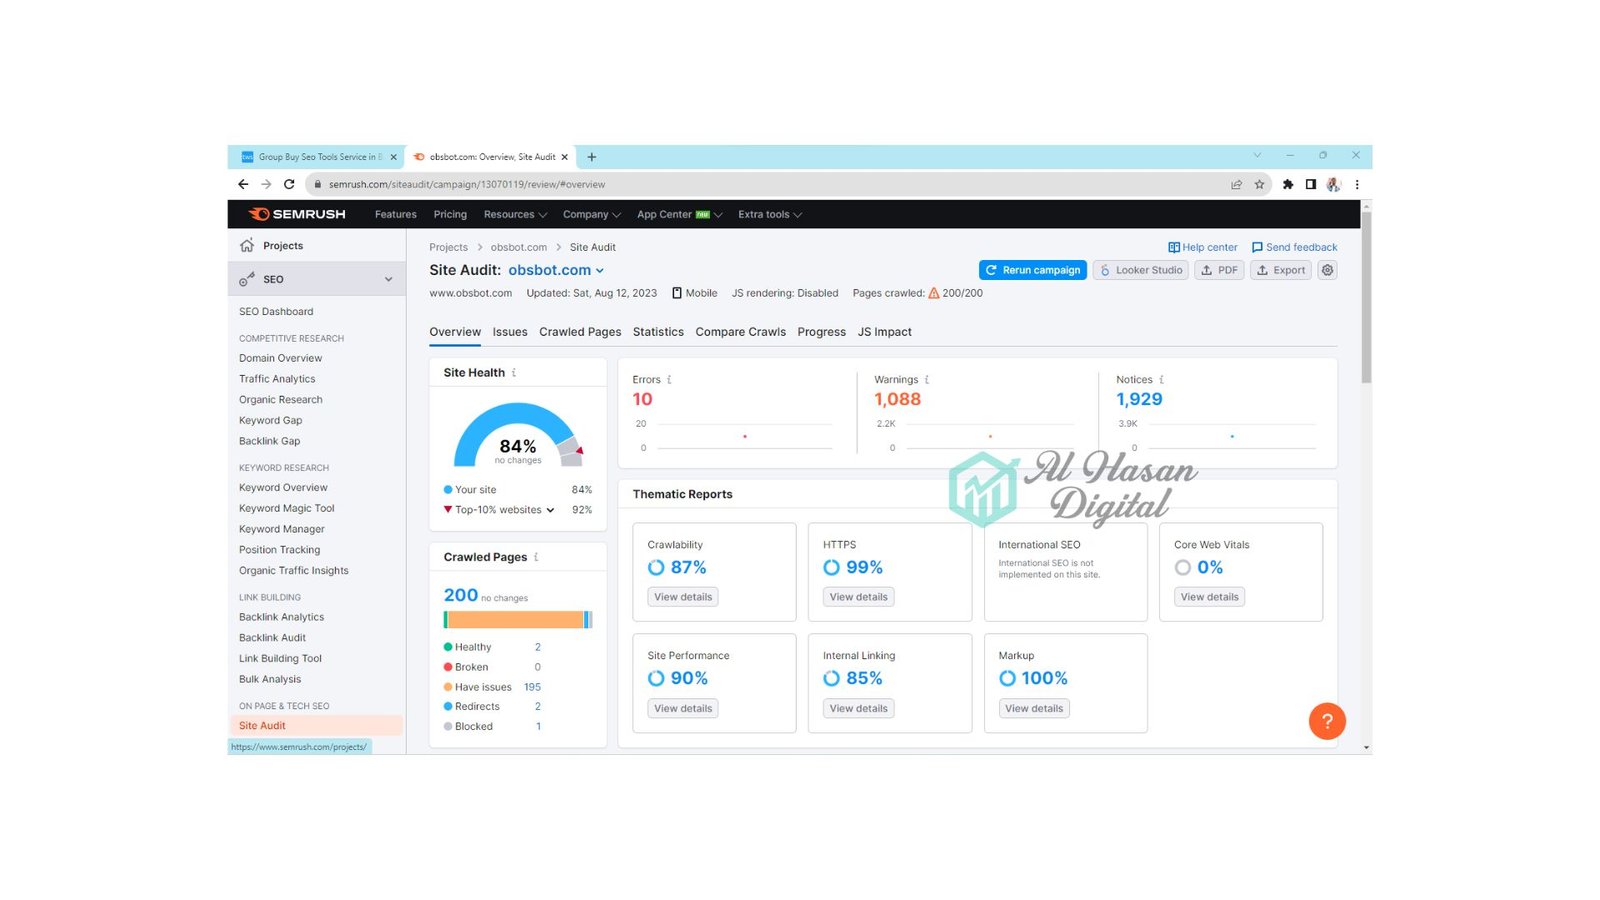1600x900 pixels.
Task: Open the Pricing menu item
Action: point(450,214)
